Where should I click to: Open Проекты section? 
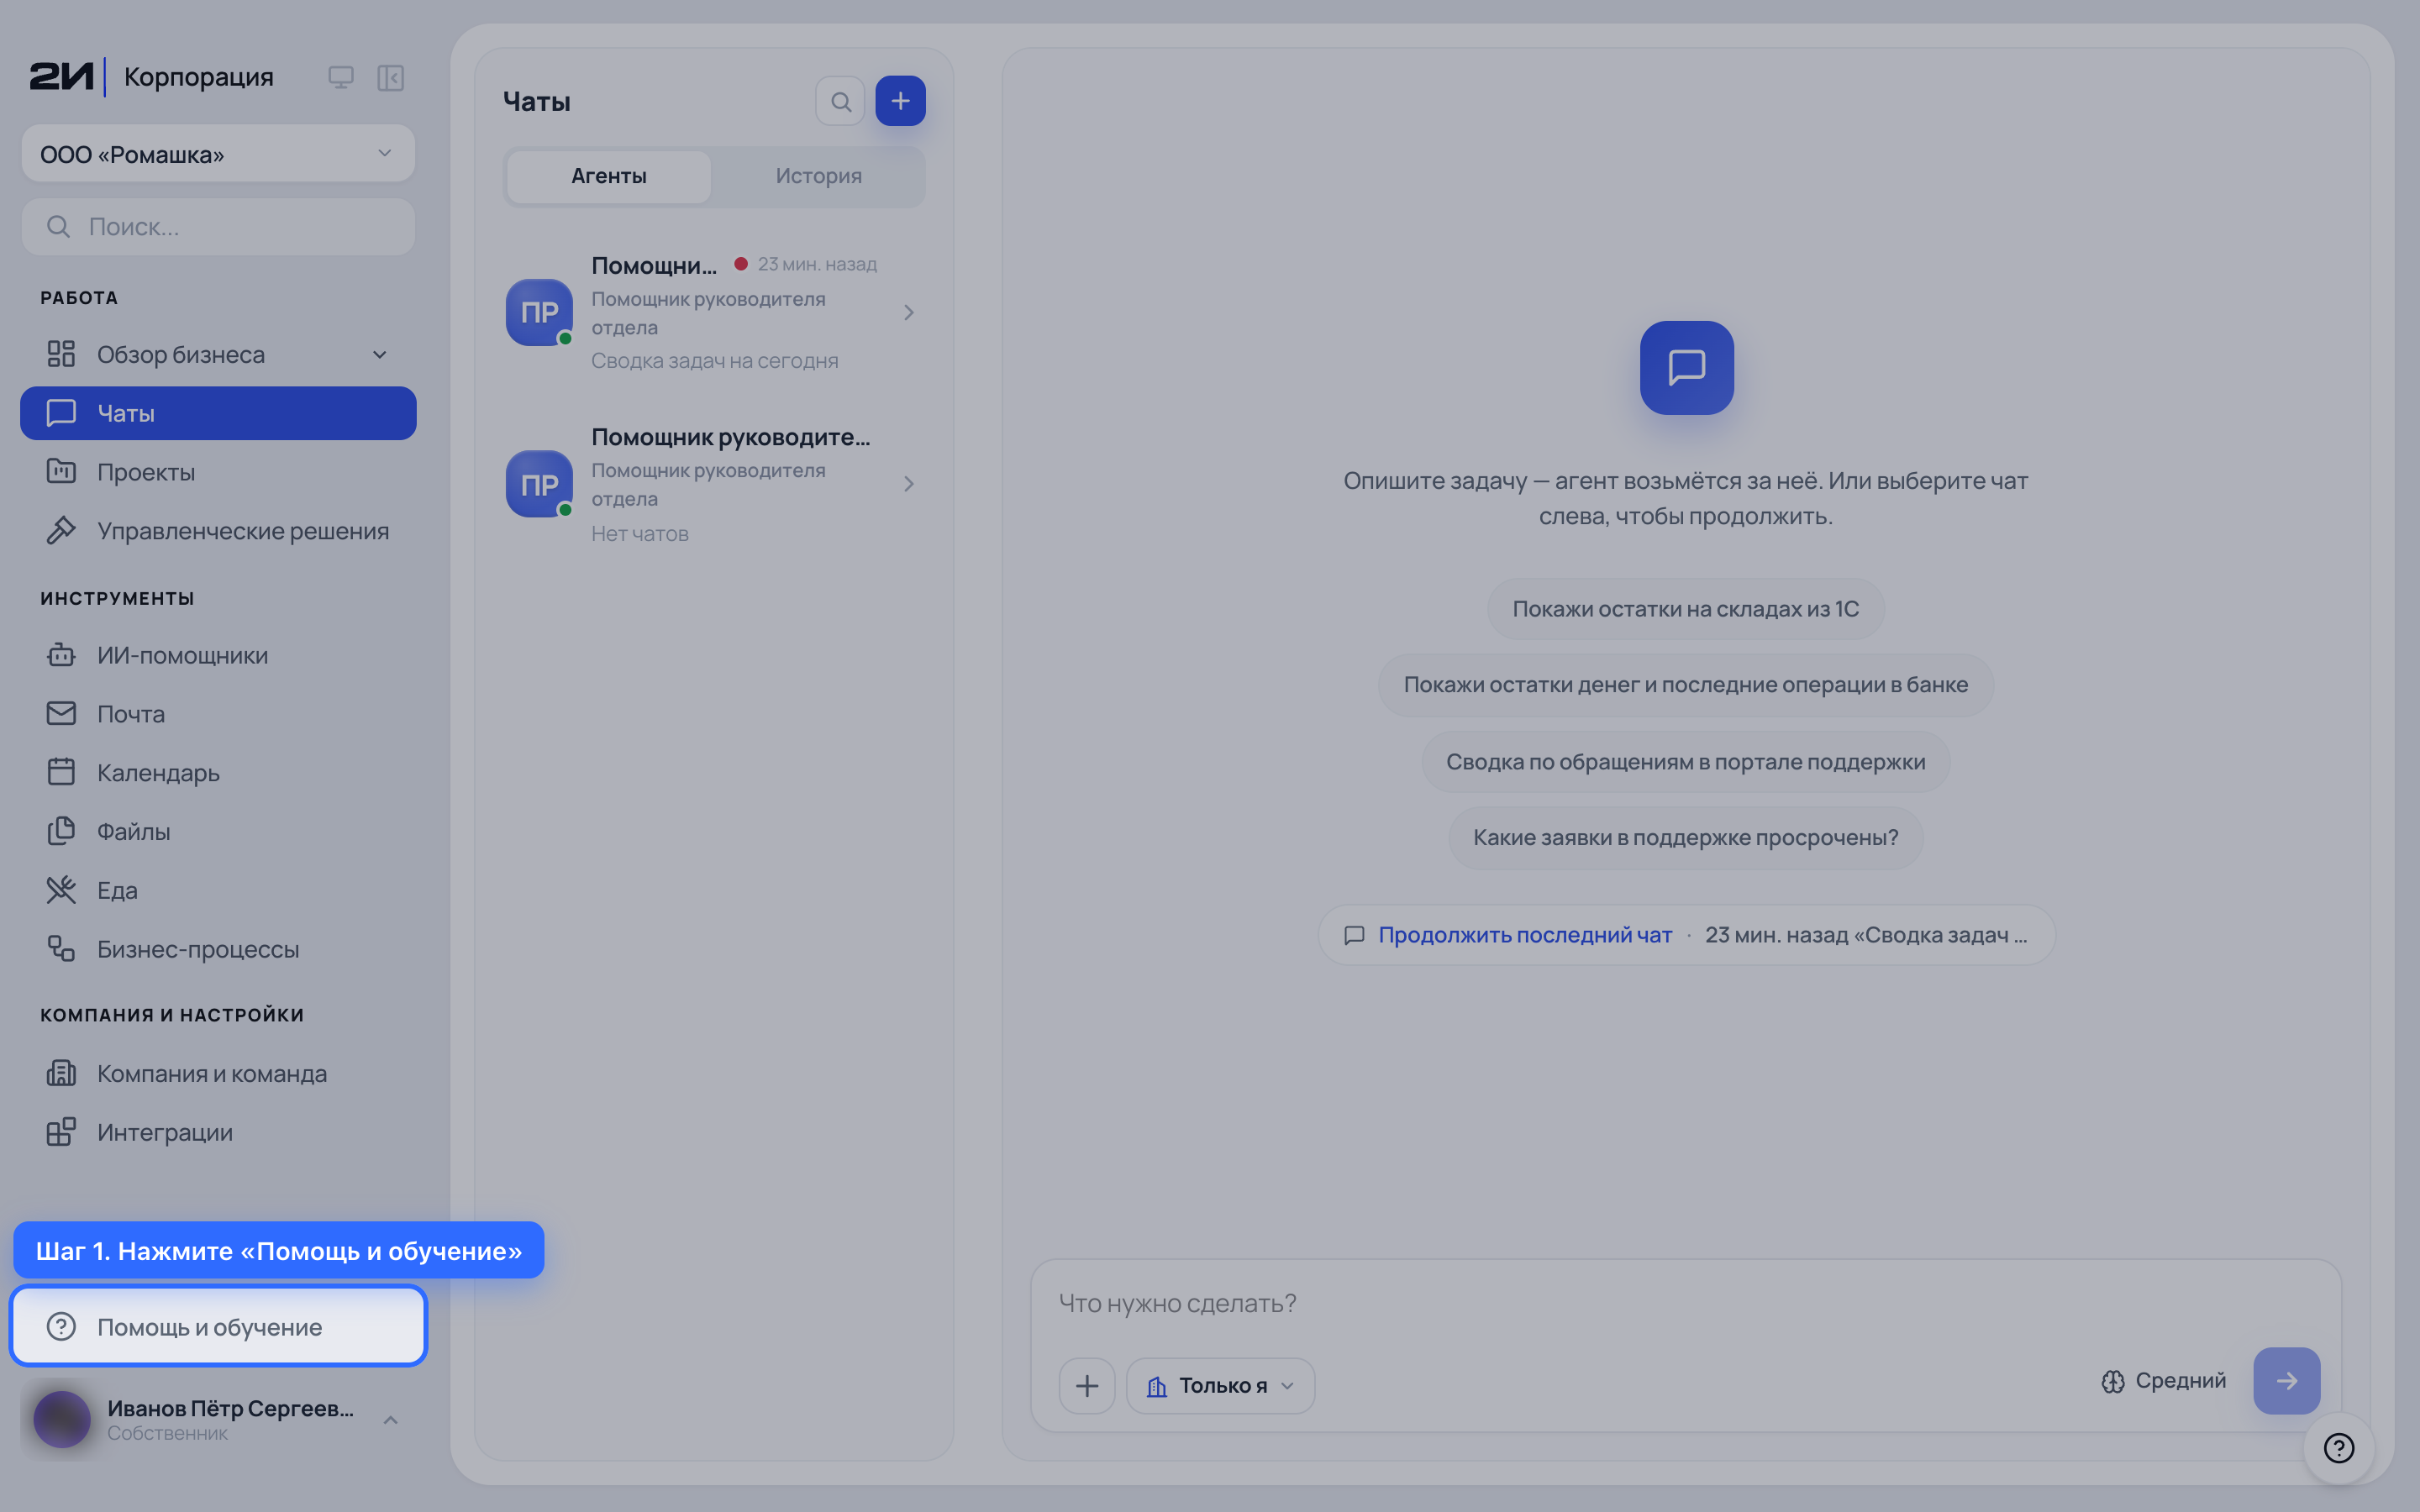tap(218, 472)
